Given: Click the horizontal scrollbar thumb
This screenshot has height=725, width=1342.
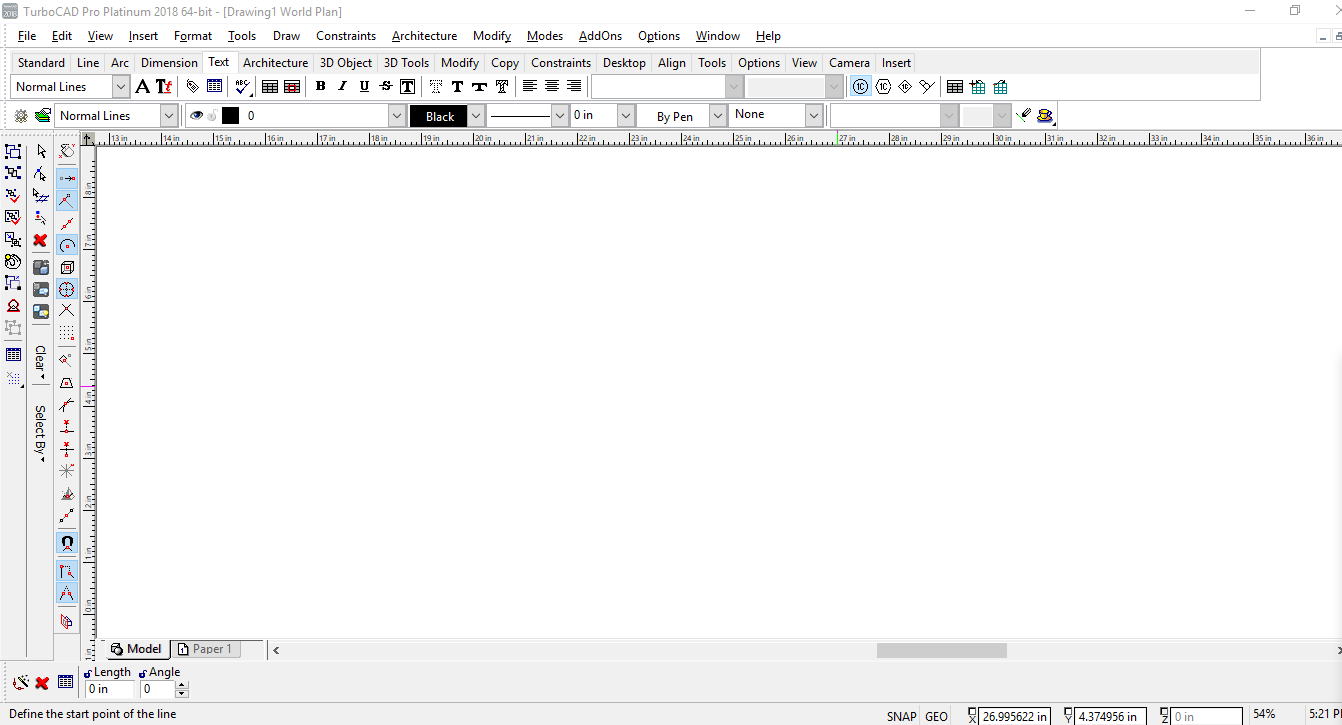Looking at the screenshot, I should point(941,650).
